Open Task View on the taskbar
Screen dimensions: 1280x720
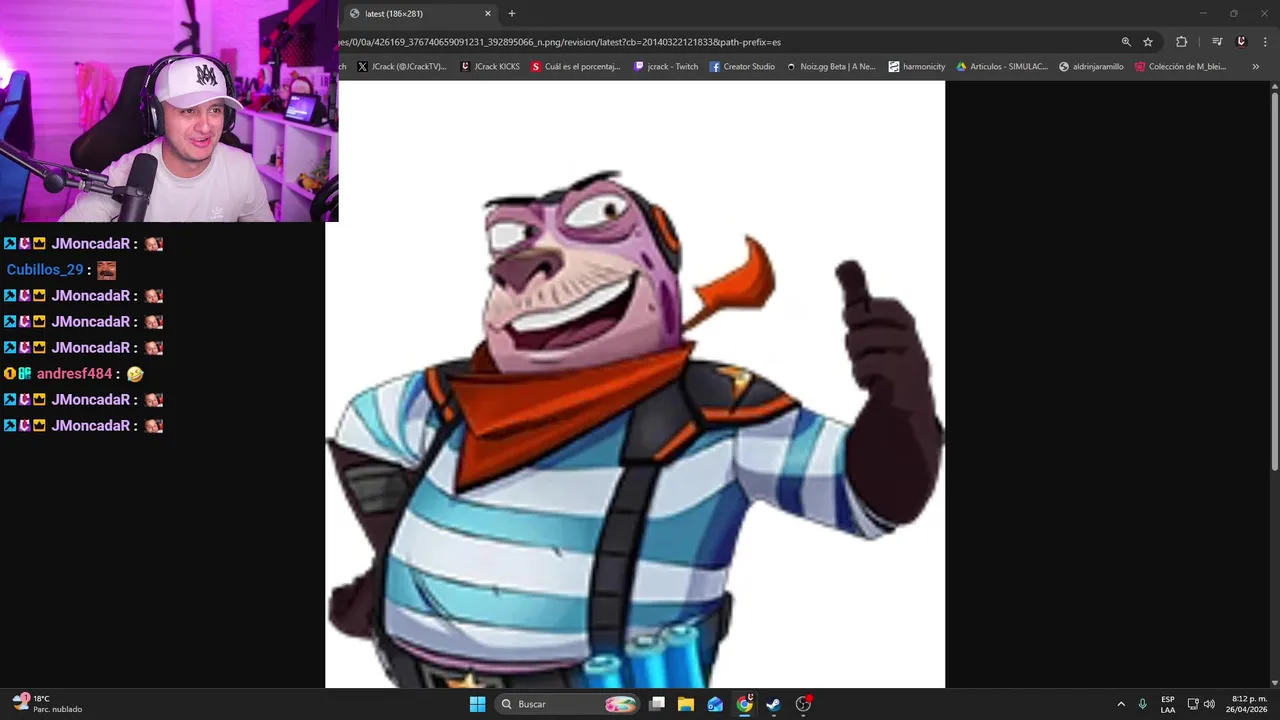(657, 704)
